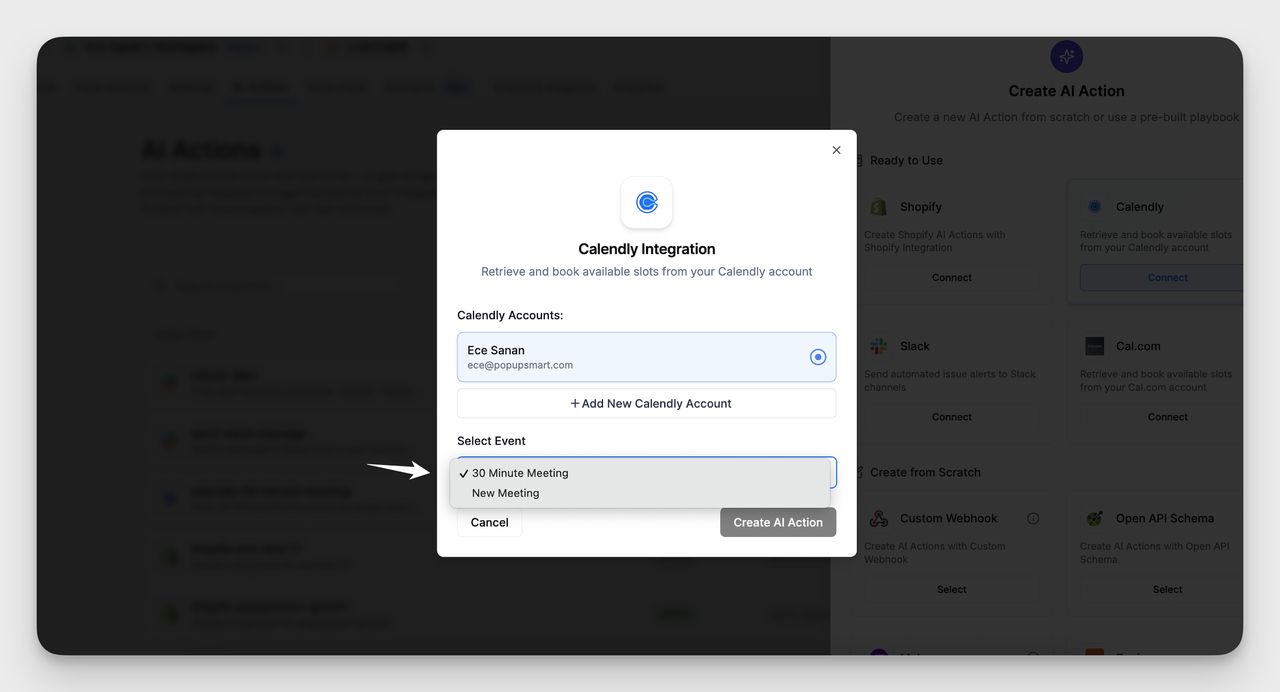Click the Shopify bag icon

click(x=878, y=207)
